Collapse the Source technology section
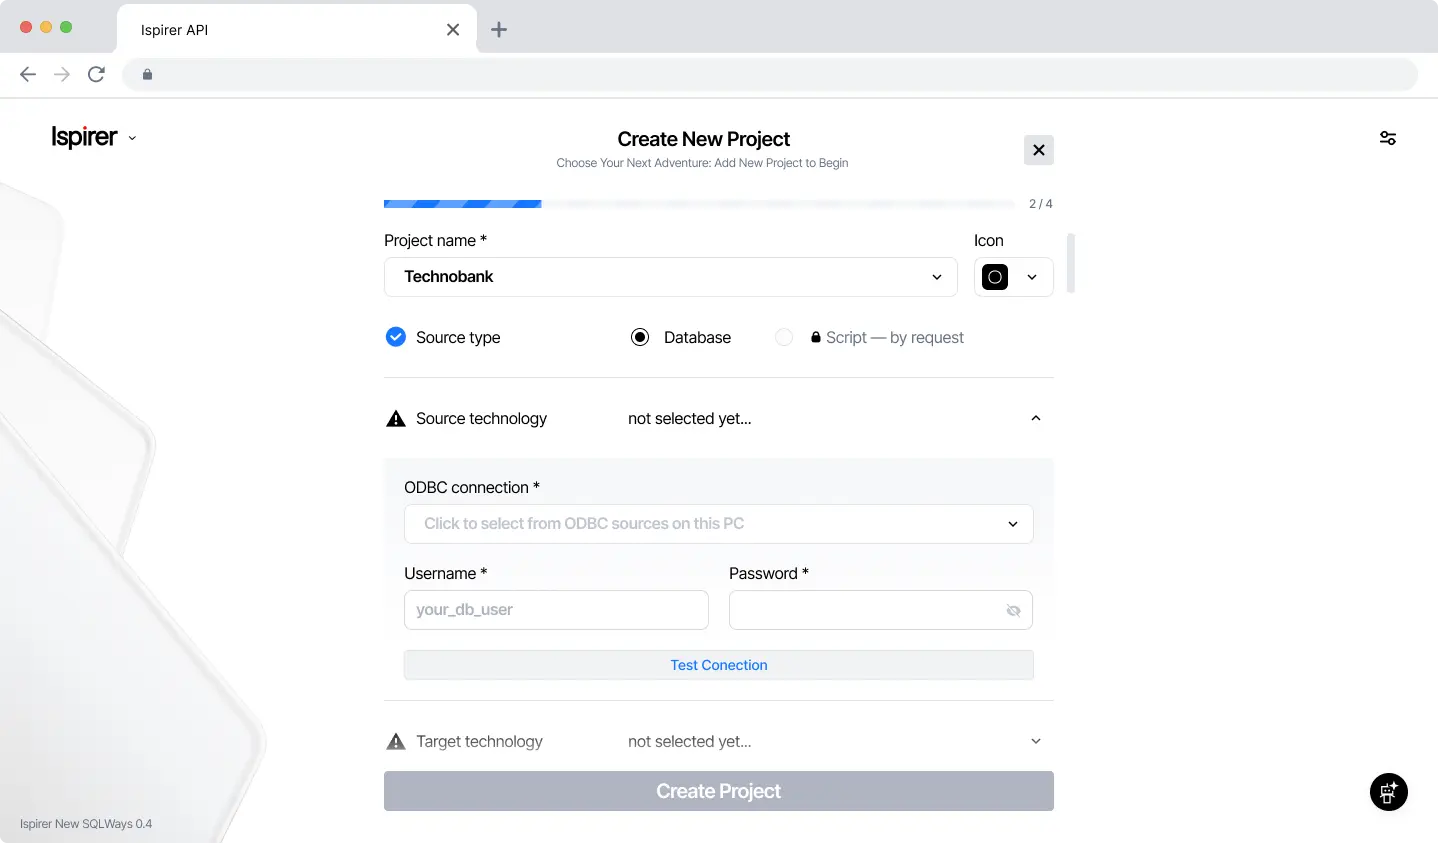The width and height of the screenshot is (1438, 843). (x=1036, y=418)
